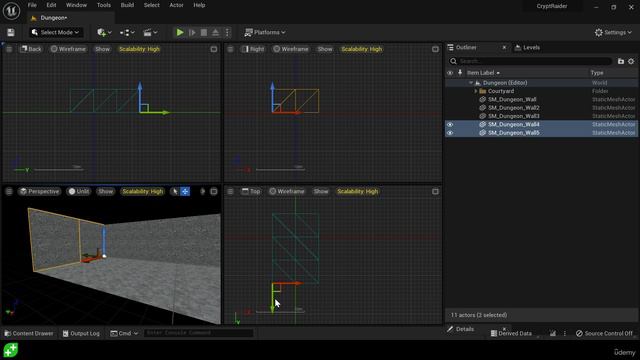Open Back viewport options hamburger menu
Image resolution: width=640 pixels, height=360 pixels.
pyautogui.click(x=9, y=49)
